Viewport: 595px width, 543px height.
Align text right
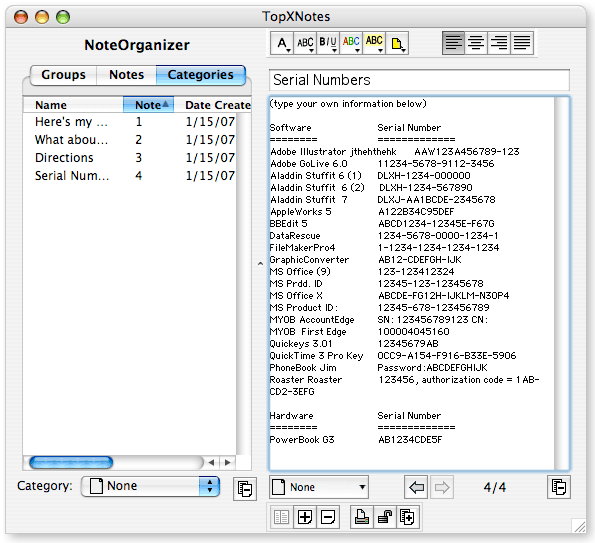point(499,43)
